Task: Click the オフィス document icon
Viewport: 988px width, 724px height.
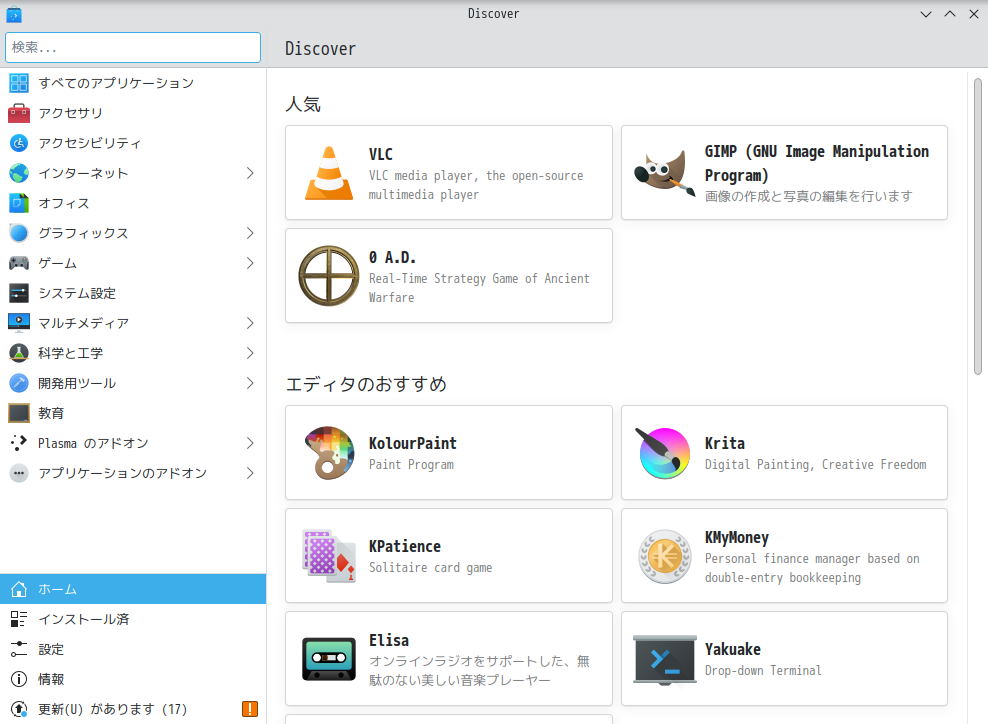Action: coord(19,204)
